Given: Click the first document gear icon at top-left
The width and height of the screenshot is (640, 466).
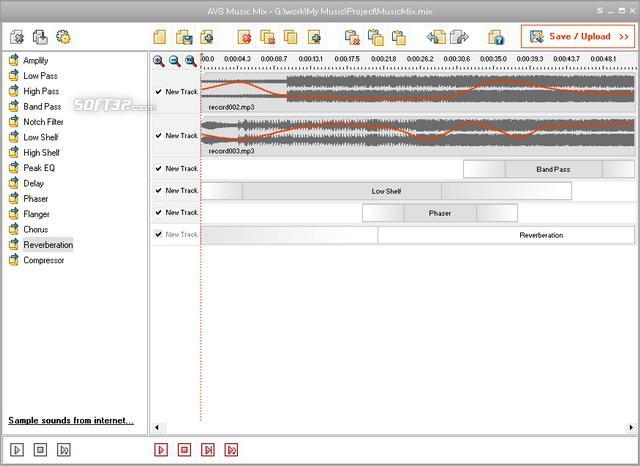Looking at the screenshot, I should point(17,37).
